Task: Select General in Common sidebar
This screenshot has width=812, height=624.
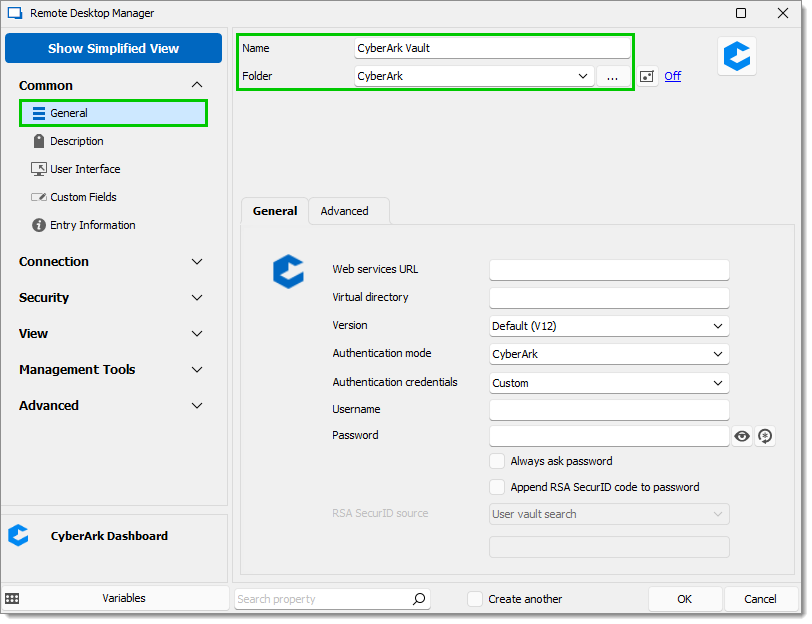Action: [113, 113]
